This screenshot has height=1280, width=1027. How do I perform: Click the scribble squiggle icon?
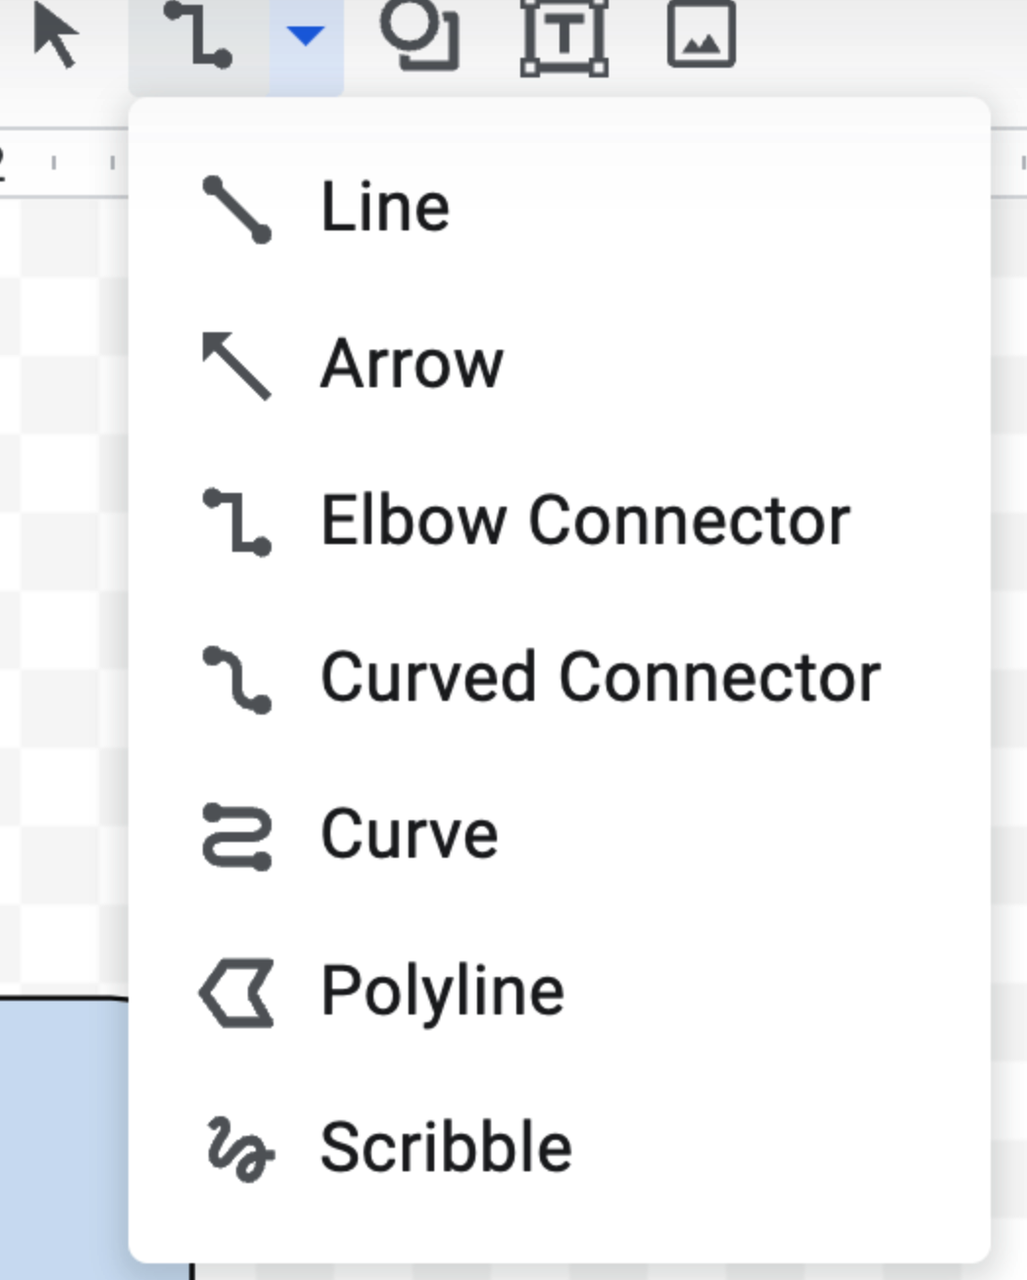click(240, 1149)
